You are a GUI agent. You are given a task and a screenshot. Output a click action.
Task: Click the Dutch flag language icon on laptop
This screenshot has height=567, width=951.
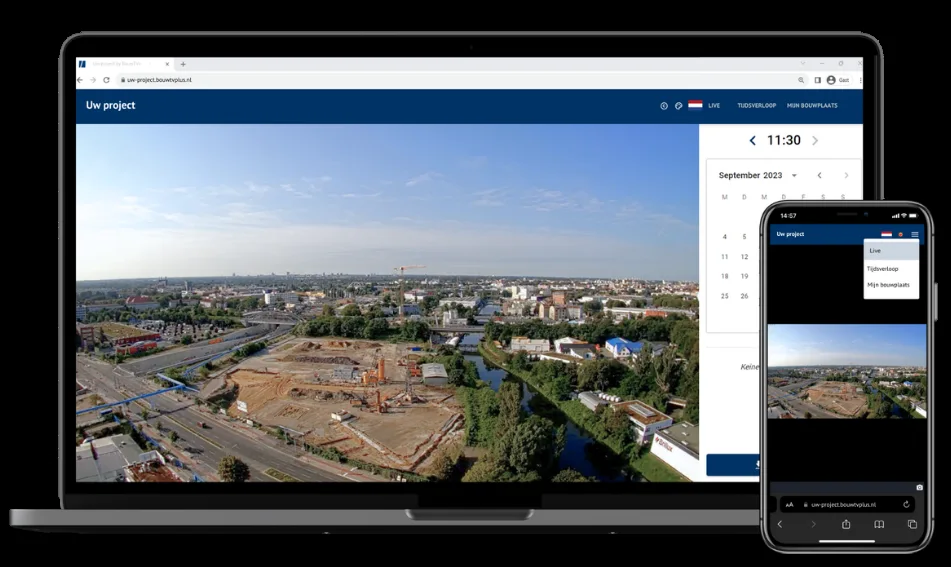(x=695, y=105)
